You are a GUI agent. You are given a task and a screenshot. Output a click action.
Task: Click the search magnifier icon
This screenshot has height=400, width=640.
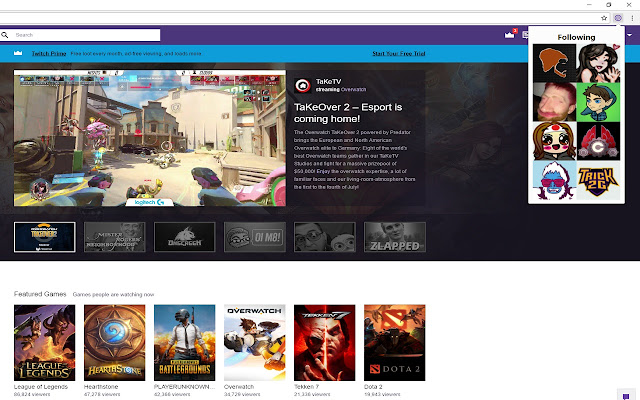(x=4, y=35)
